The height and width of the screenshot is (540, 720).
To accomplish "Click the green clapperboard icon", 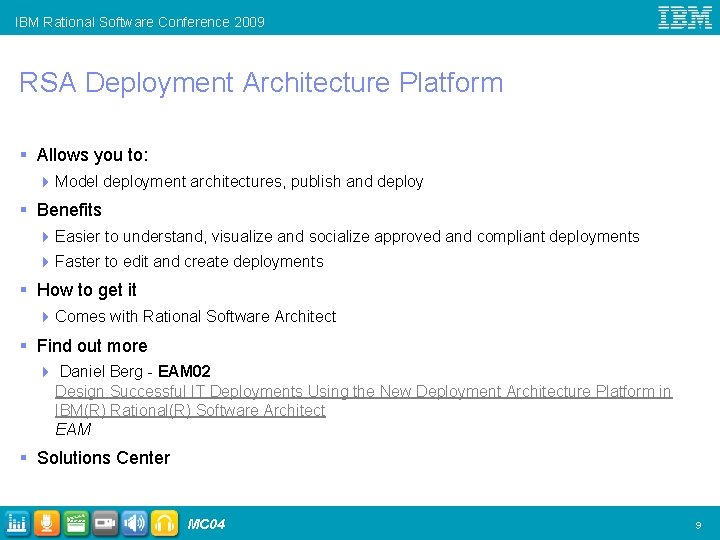I will pyautogui.click(x=76, y=523).
